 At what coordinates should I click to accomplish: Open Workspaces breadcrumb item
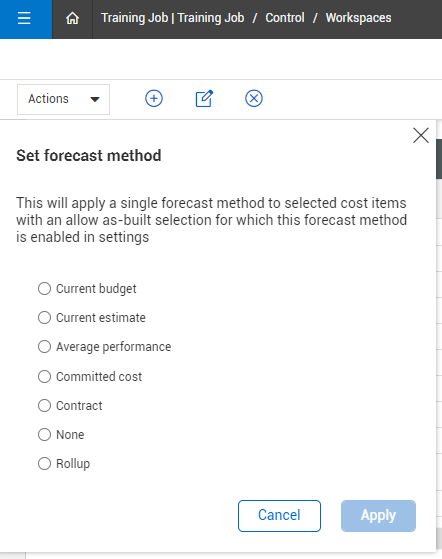coord(358,18)
